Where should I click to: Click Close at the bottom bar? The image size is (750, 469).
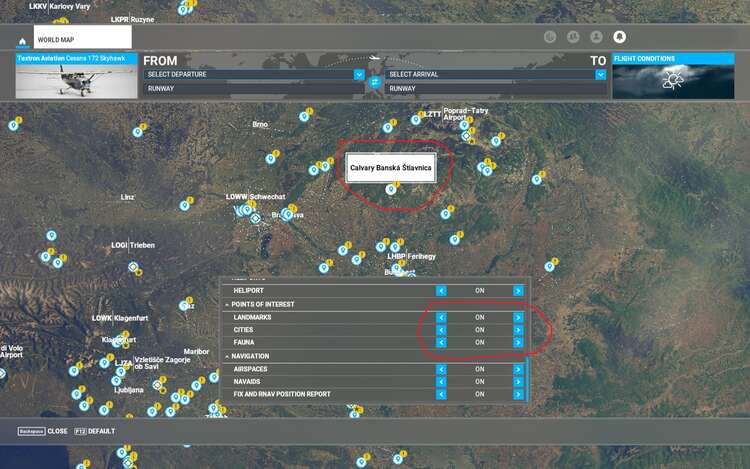click(43, 431)
